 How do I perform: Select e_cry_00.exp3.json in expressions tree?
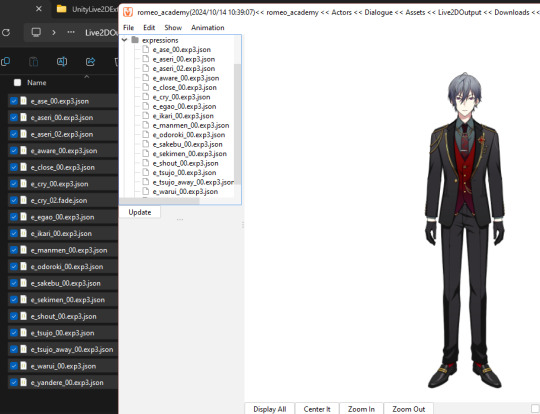coord(181,97)
